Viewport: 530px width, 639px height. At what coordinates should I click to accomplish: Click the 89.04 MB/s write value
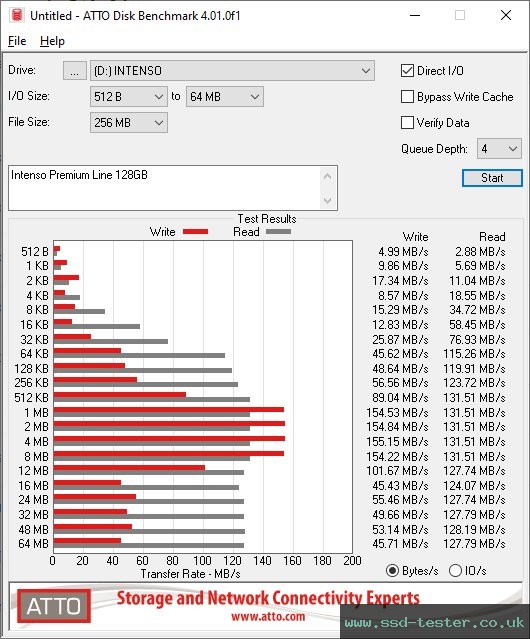(400, 398)
